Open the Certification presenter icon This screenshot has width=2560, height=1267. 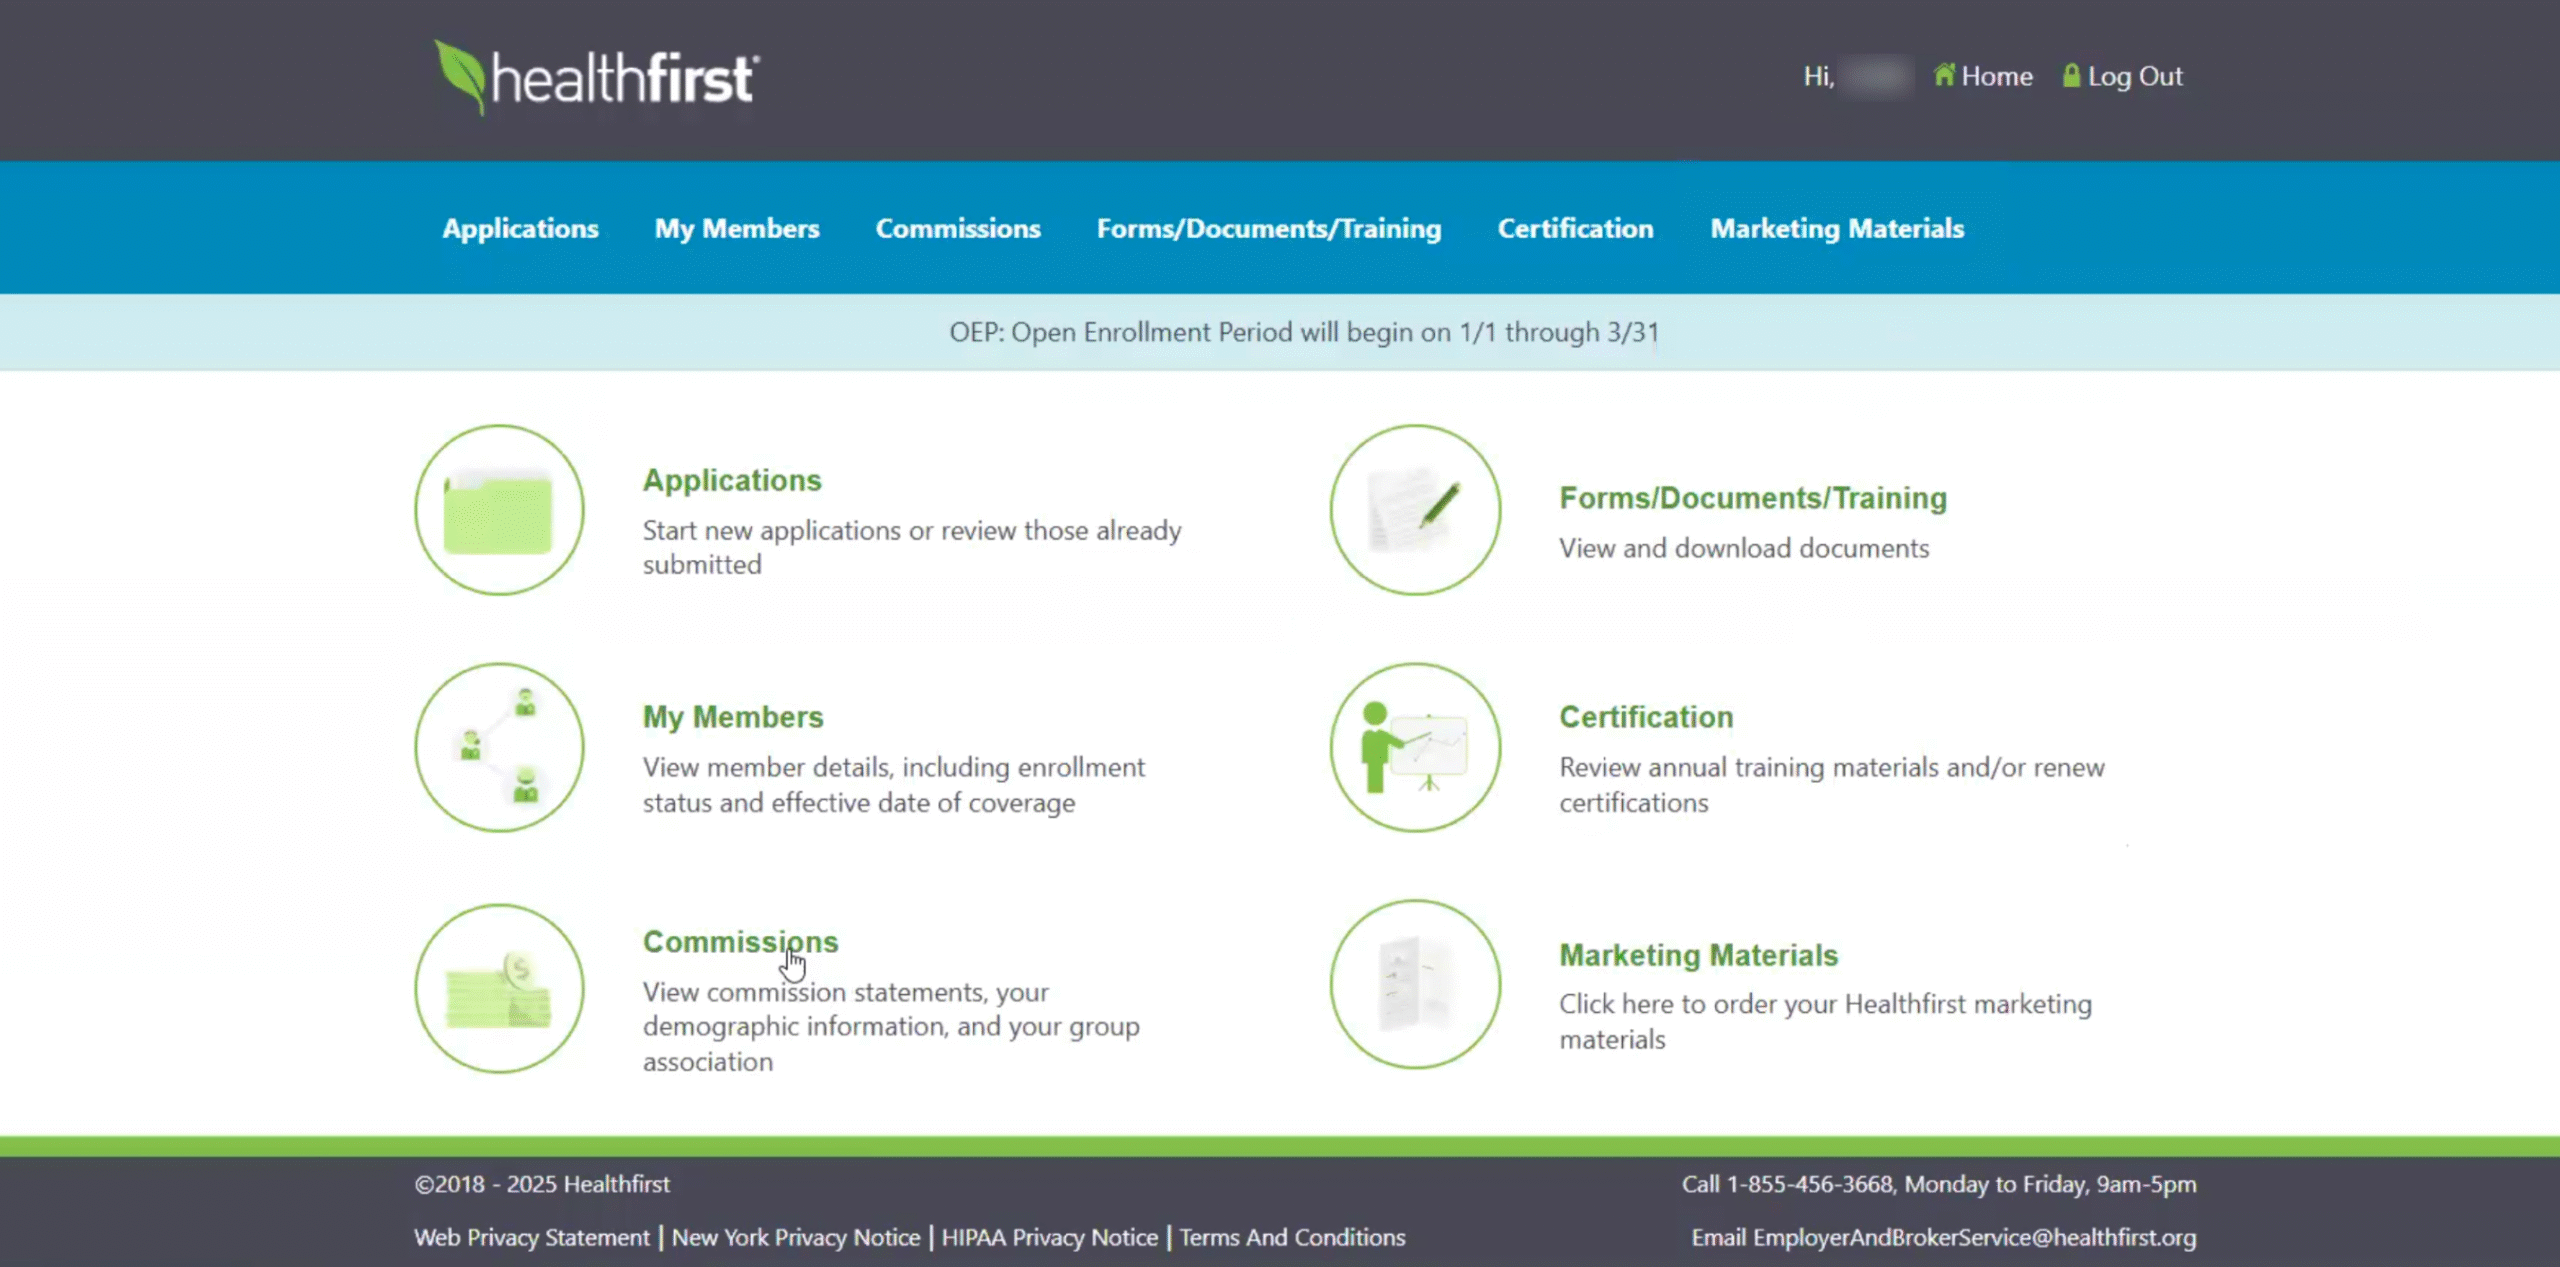(1415, 747)
